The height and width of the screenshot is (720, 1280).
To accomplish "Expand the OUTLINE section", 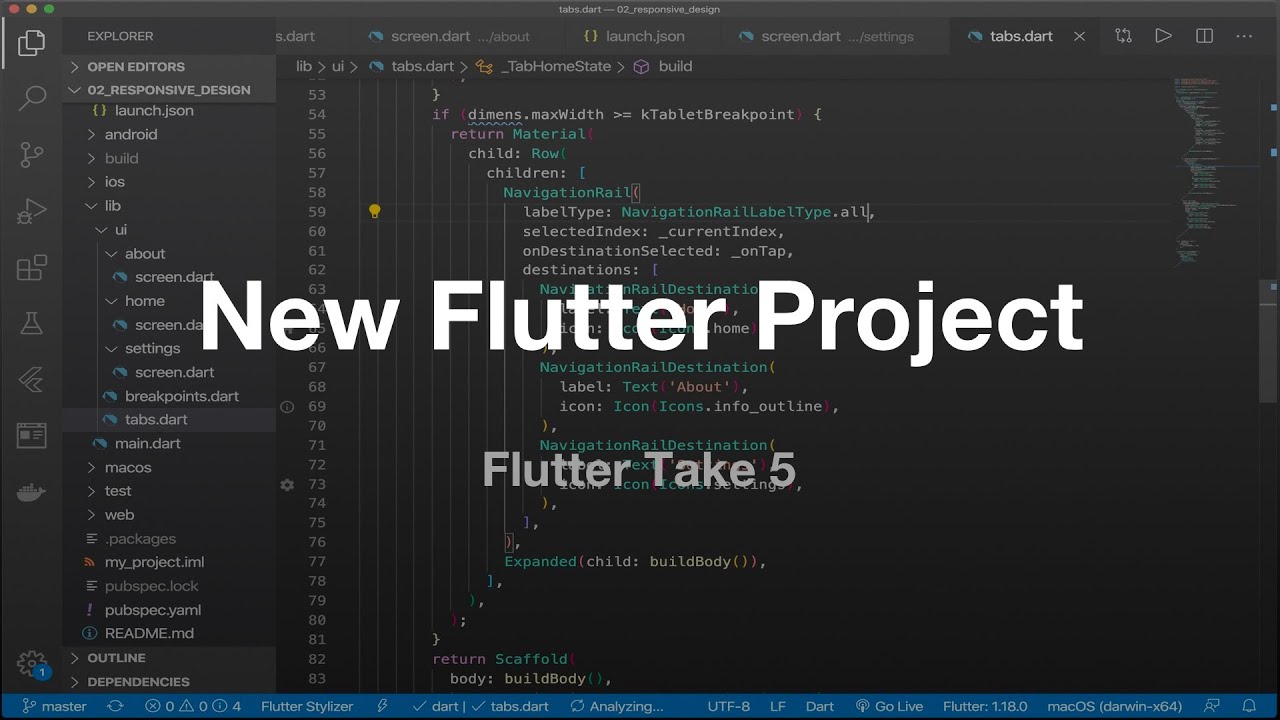I will point(116,658).
